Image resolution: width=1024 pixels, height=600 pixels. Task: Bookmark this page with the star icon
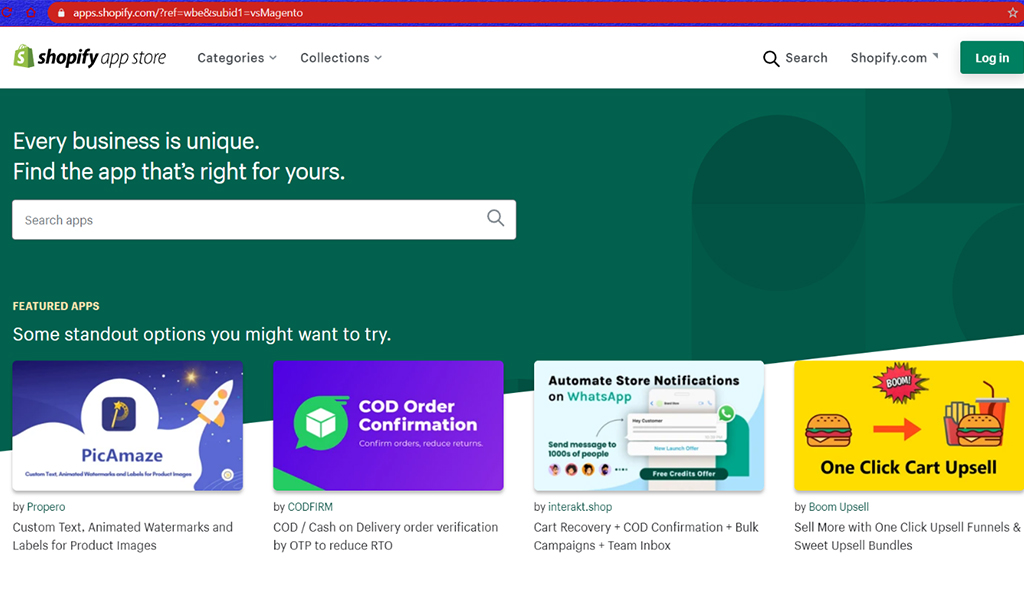[x=1012, y=12]
